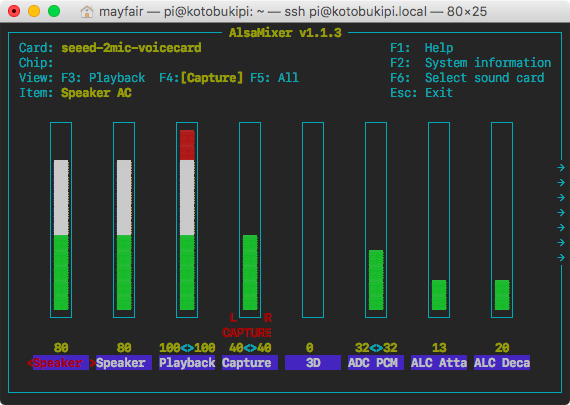Choose F6: Select sound card

[x=467, y=78]
